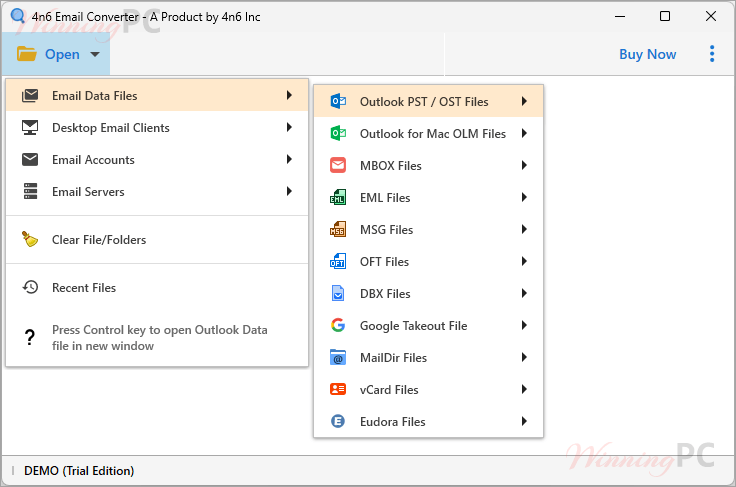Expand the Desktop Email Clients submenu arrow
Viewport: 736px width, 487px height.
[x=289, y=127]
